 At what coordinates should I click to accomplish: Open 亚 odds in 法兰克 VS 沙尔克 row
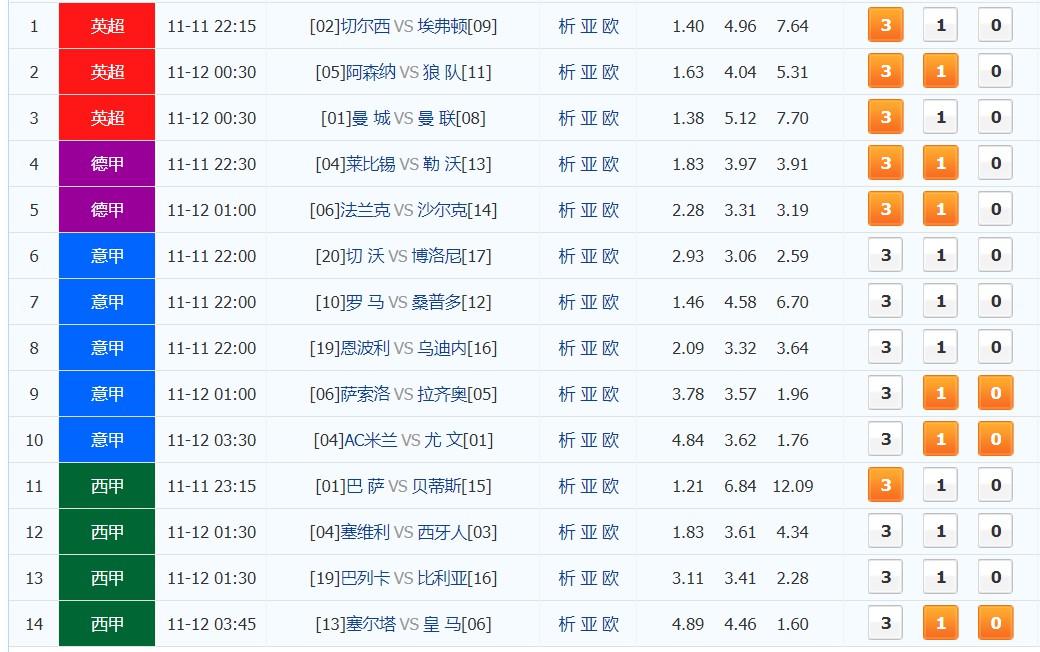point(588,210)
